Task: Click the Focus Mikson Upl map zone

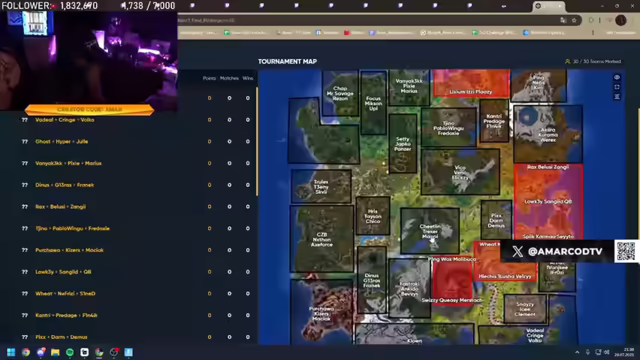Action: (373, 103)
